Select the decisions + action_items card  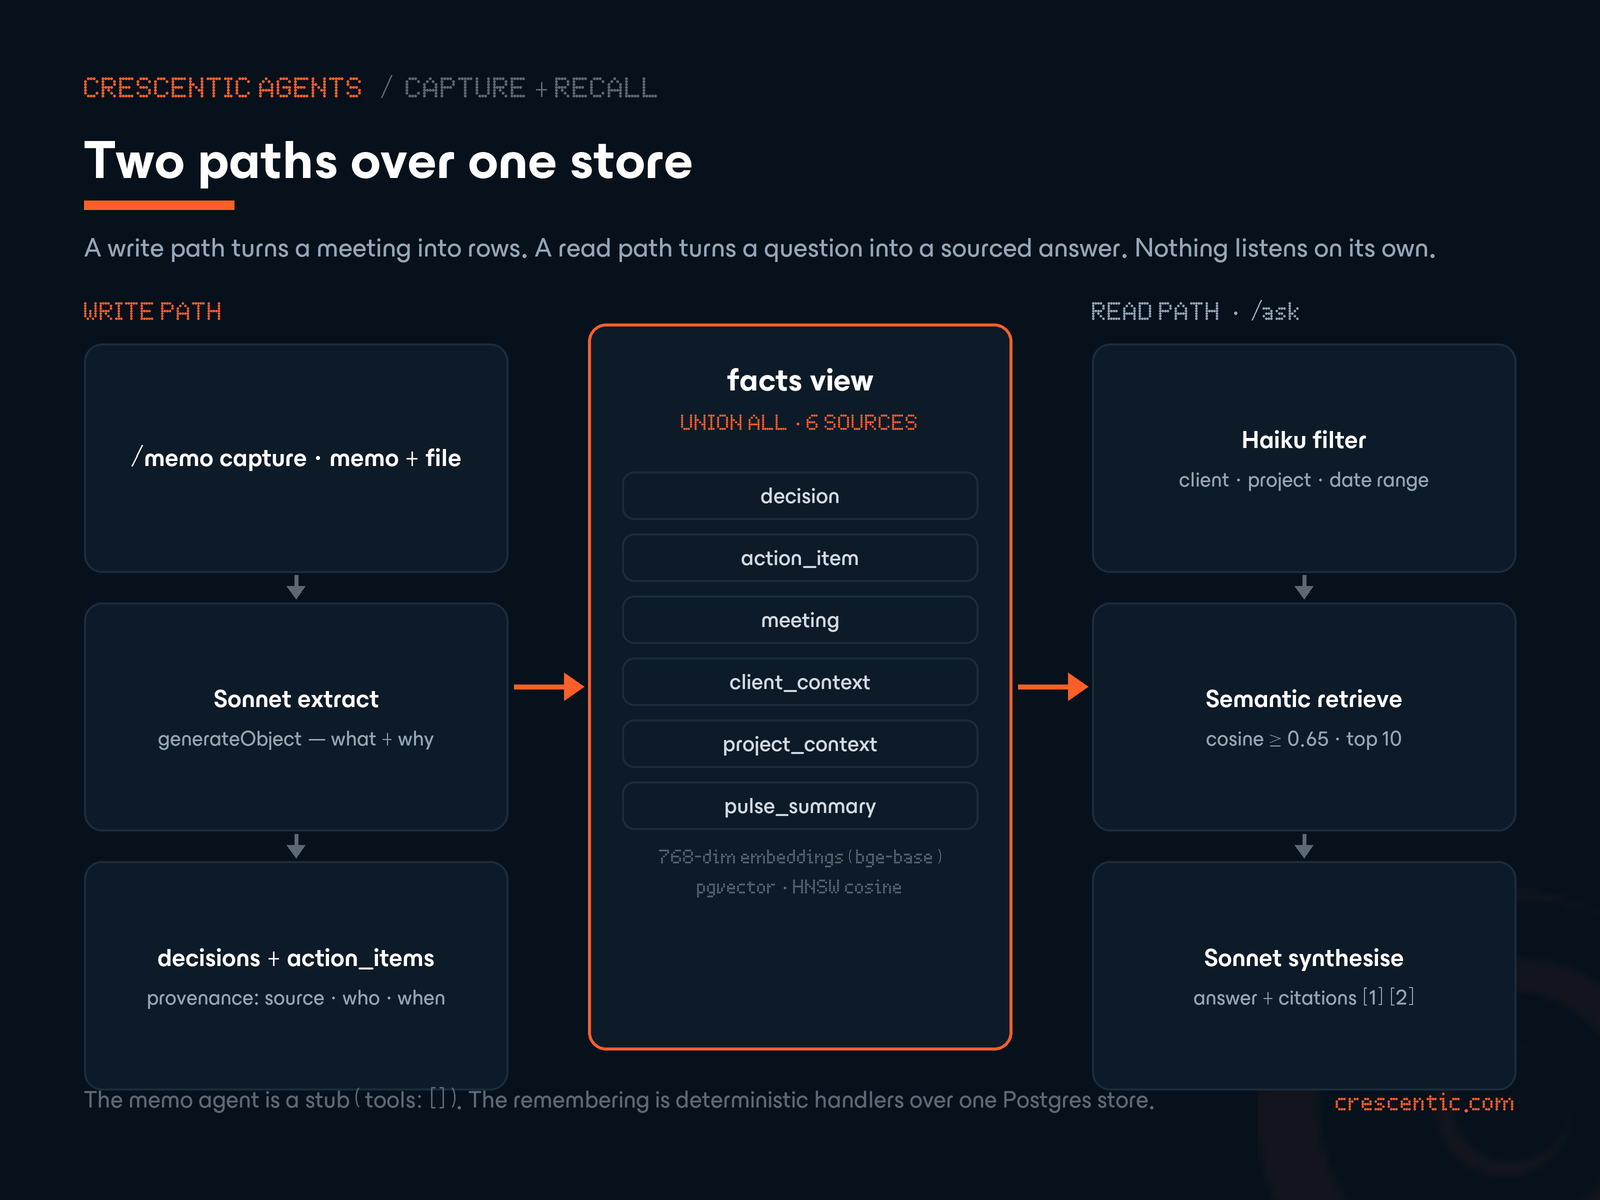pos(296,976)
